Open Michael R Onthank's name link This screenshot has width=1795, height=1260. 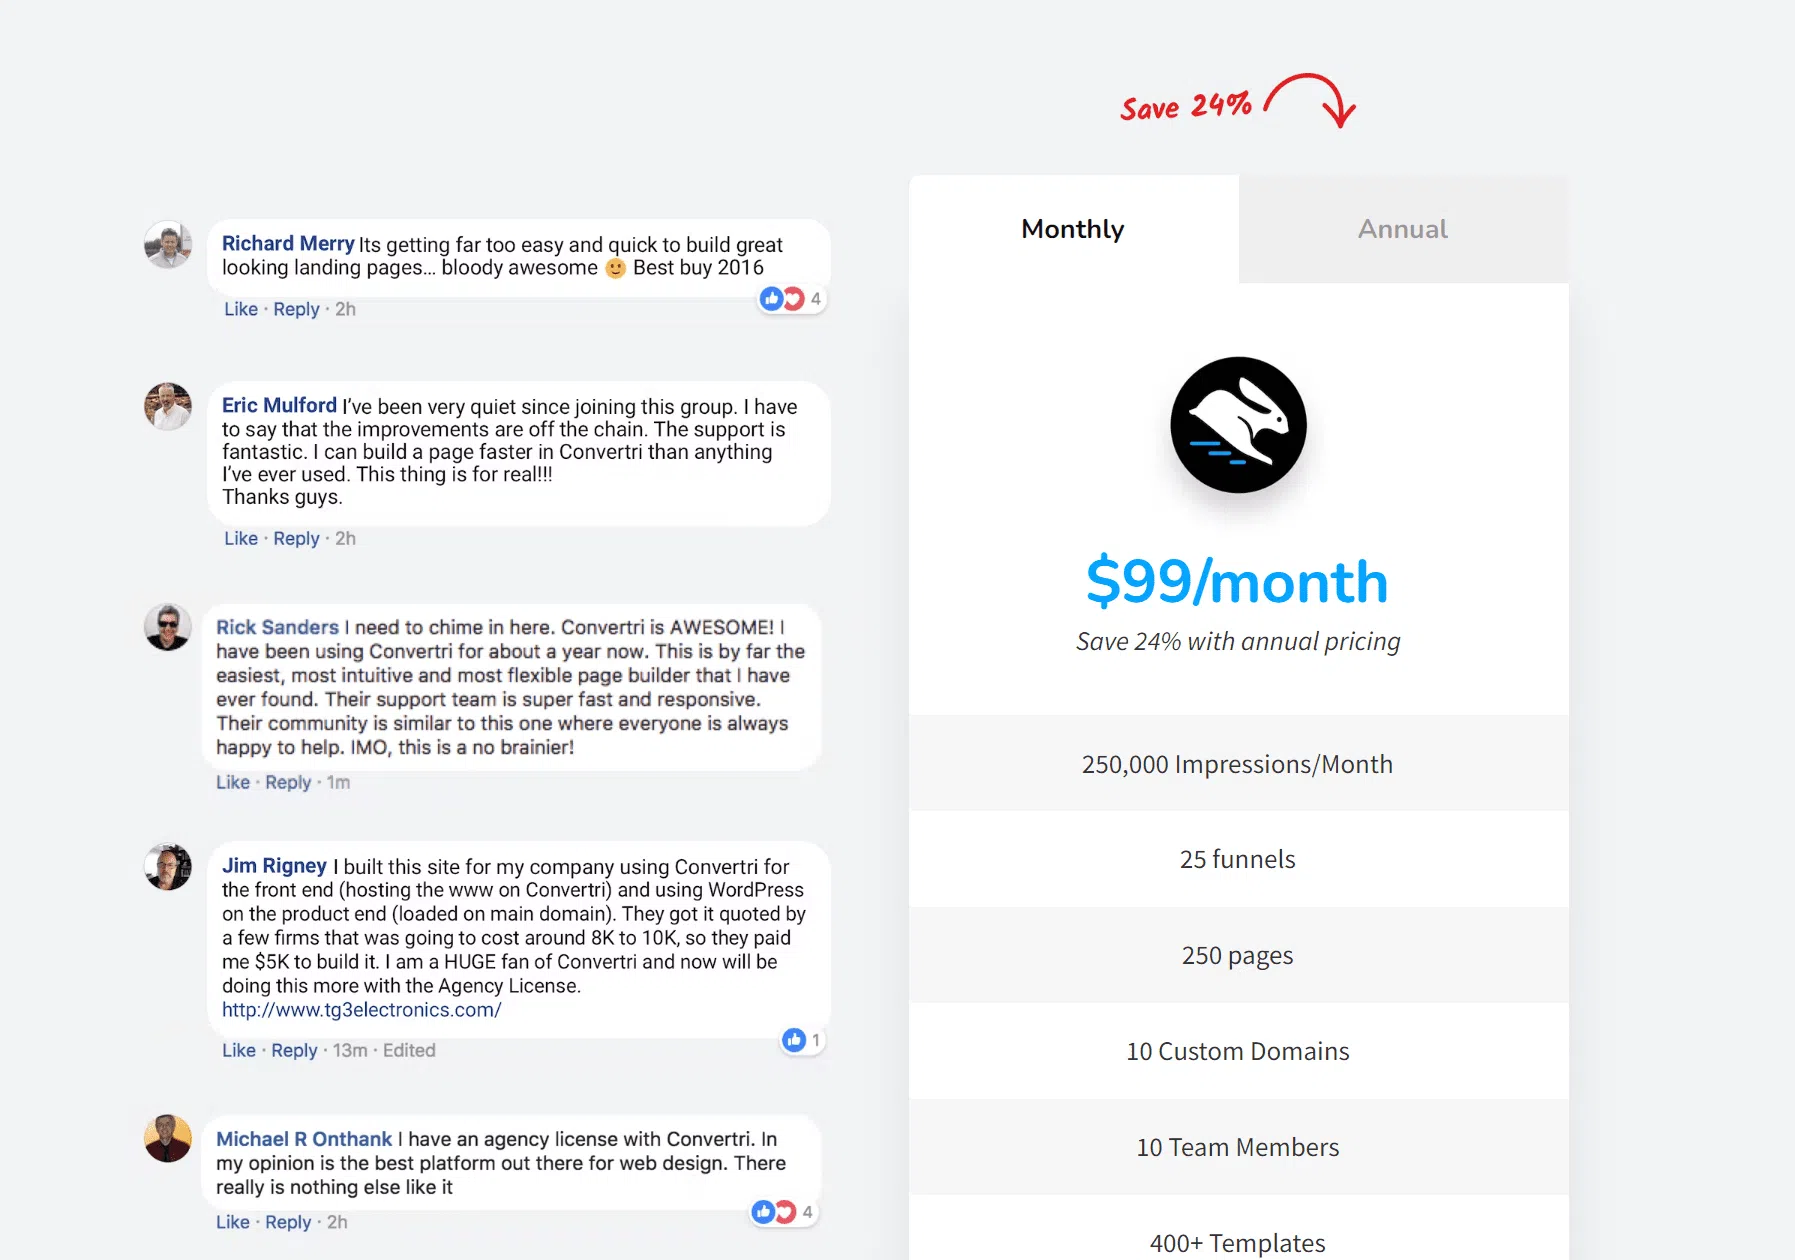tap(304, 1139)
